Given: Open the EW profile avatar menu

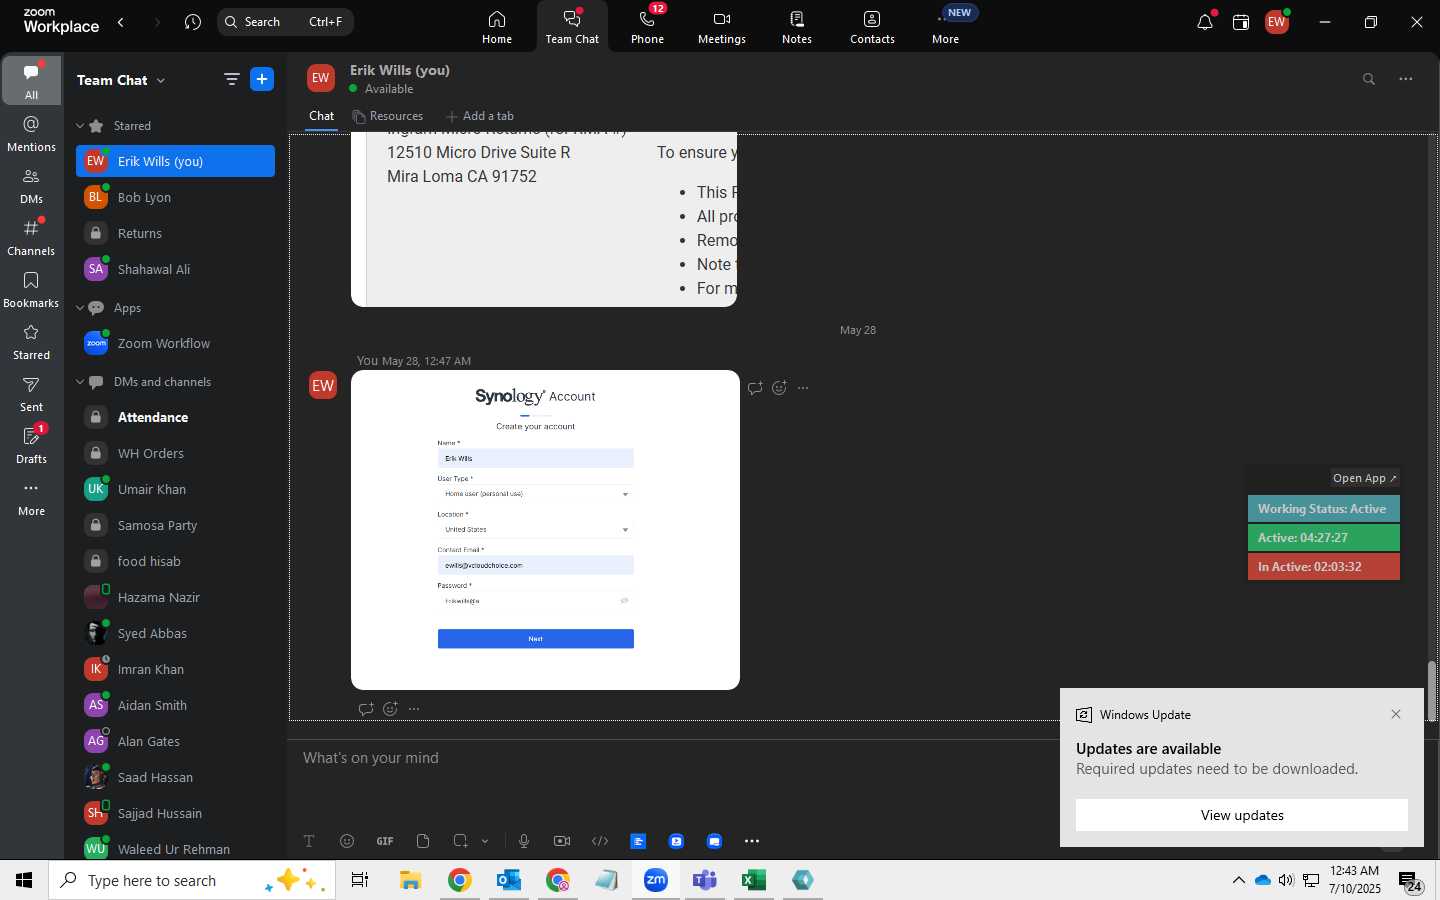Looking at the screenshot, I should pos(1277,22).
